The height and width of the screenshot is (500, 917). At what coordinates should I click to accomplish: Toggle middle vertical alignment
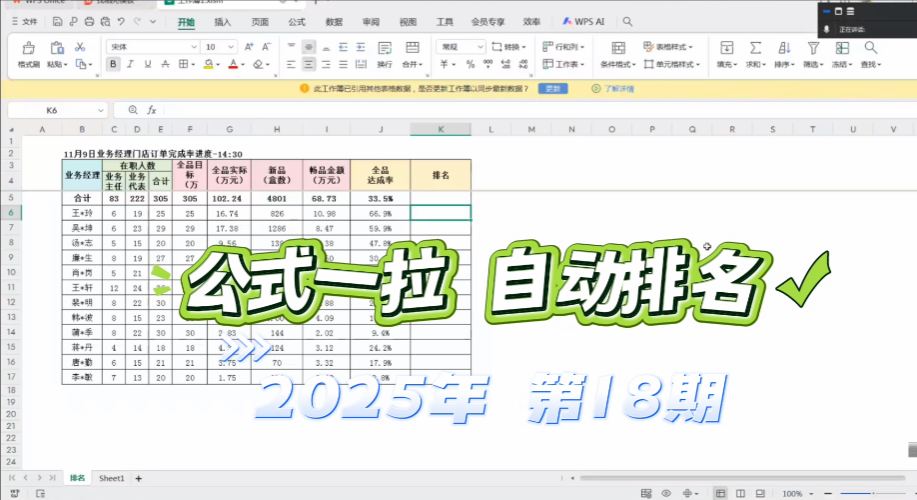pyautogui.click(x=308, y=47)
